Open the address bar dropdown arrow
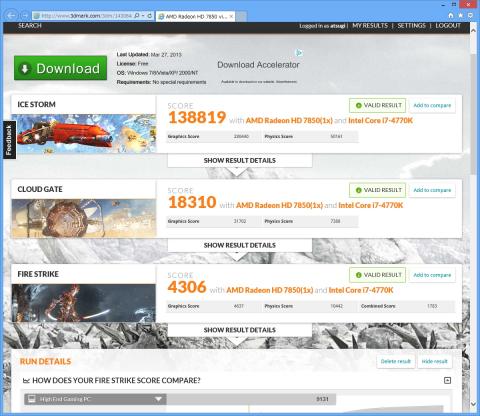This screenshot has width=480, height=416. pyautogui.click(x=143, y=16)
